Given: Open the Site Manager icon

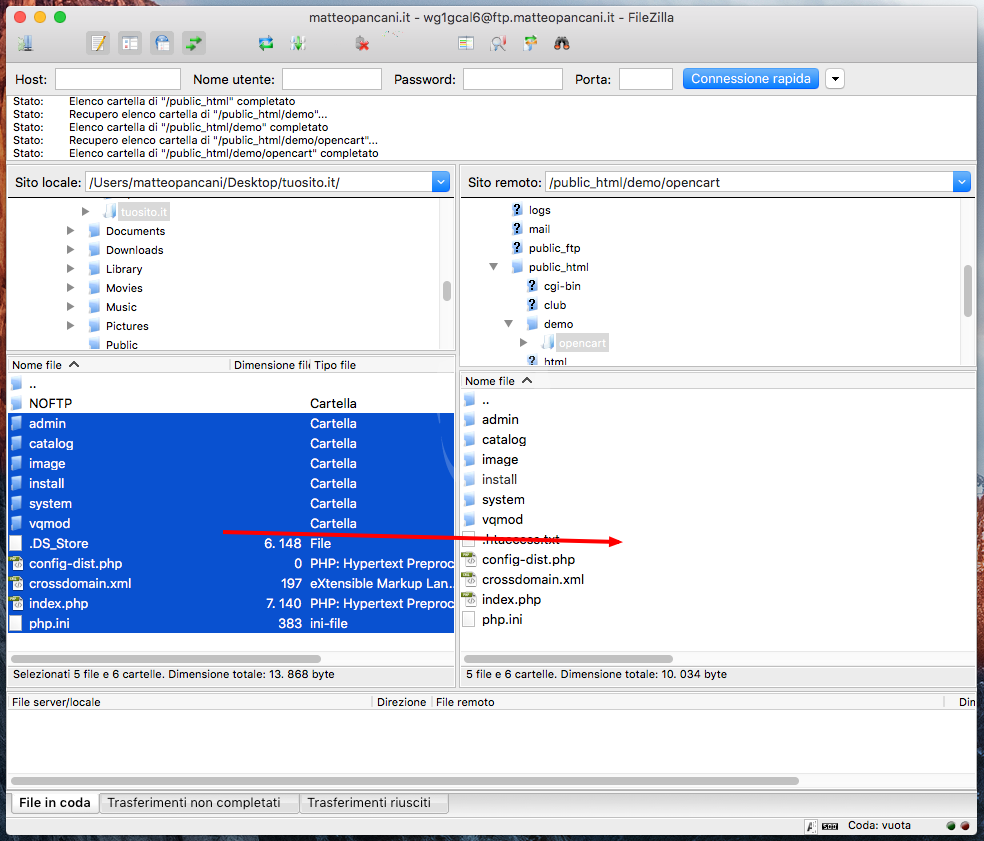Looking at the screenshot, I should point(26,43).
